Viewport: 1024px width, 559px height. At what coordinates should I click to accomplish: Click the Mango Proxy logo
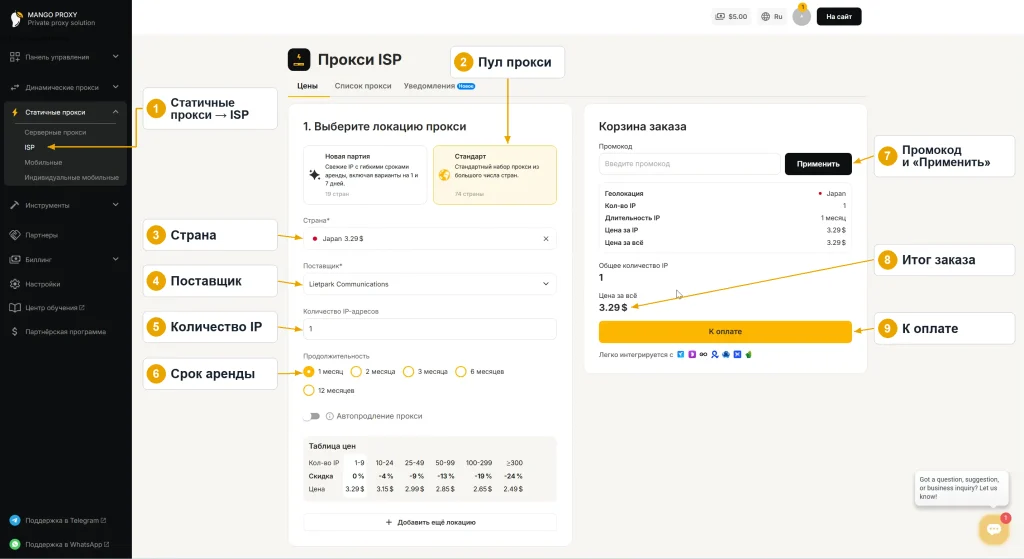point(16,18)
